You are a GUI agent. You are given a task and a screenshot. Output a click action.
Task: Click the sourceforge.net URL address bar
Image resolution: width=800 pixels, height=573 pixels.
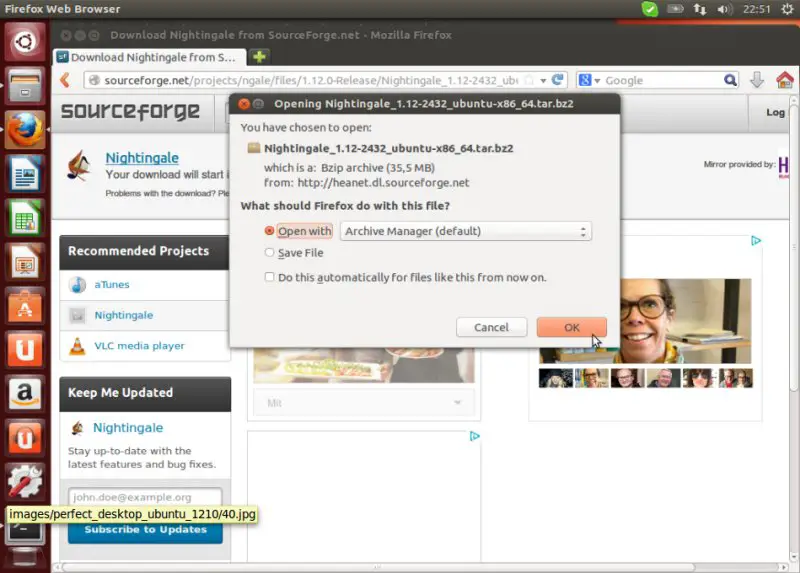(311, 80)
